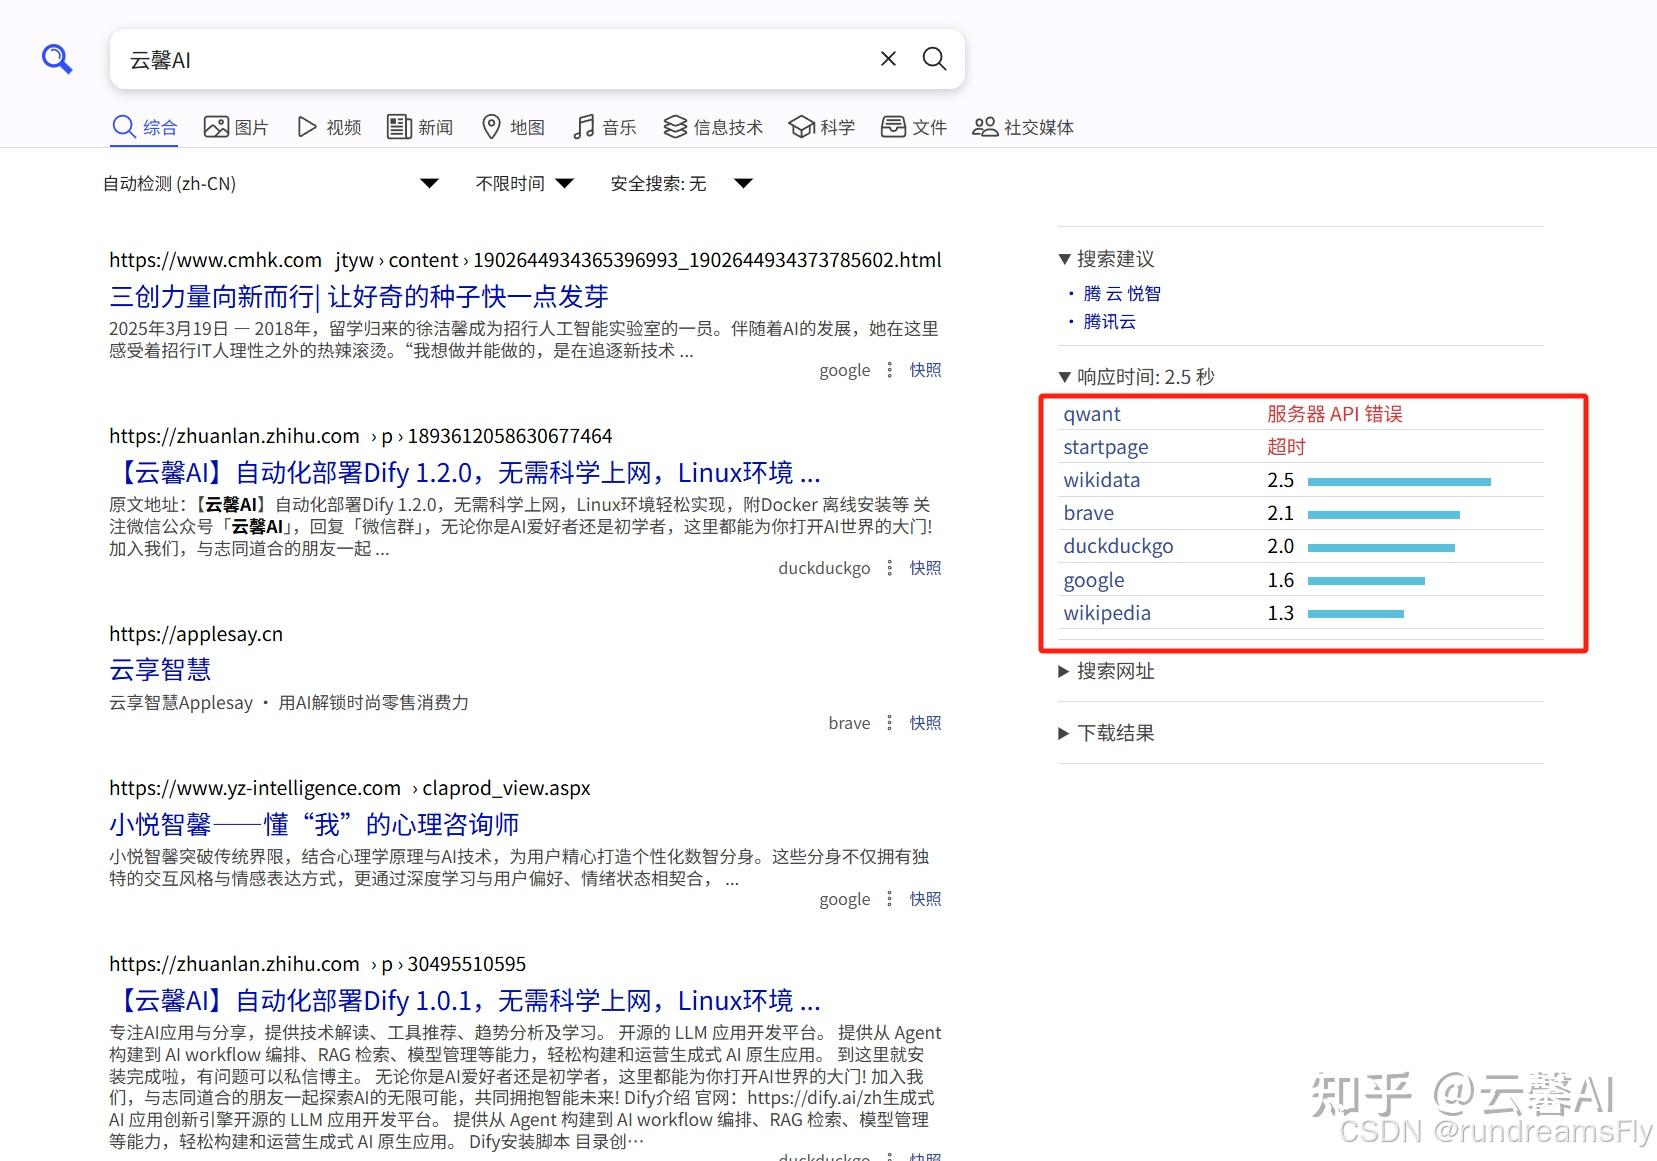Open the 不限时间 time filter dropdown

click(x=565, y=183)
